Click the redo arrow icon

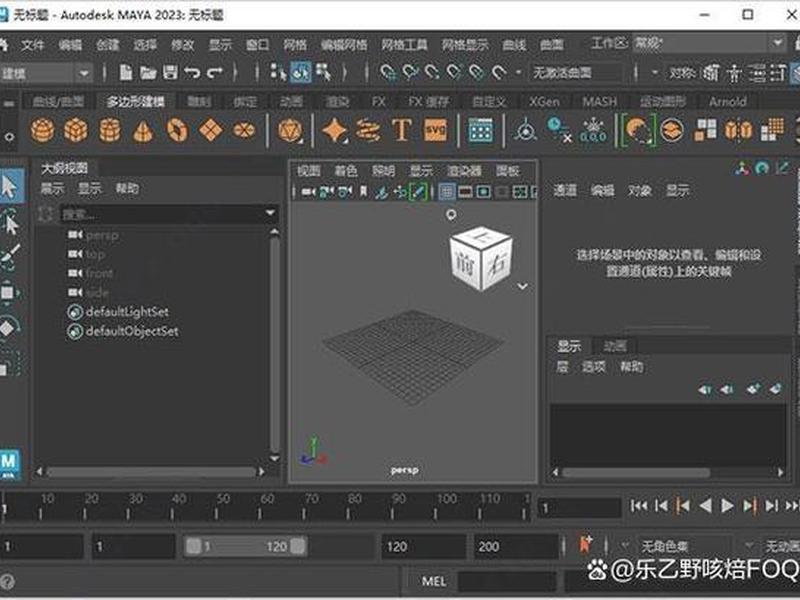(x=215, y=73)
